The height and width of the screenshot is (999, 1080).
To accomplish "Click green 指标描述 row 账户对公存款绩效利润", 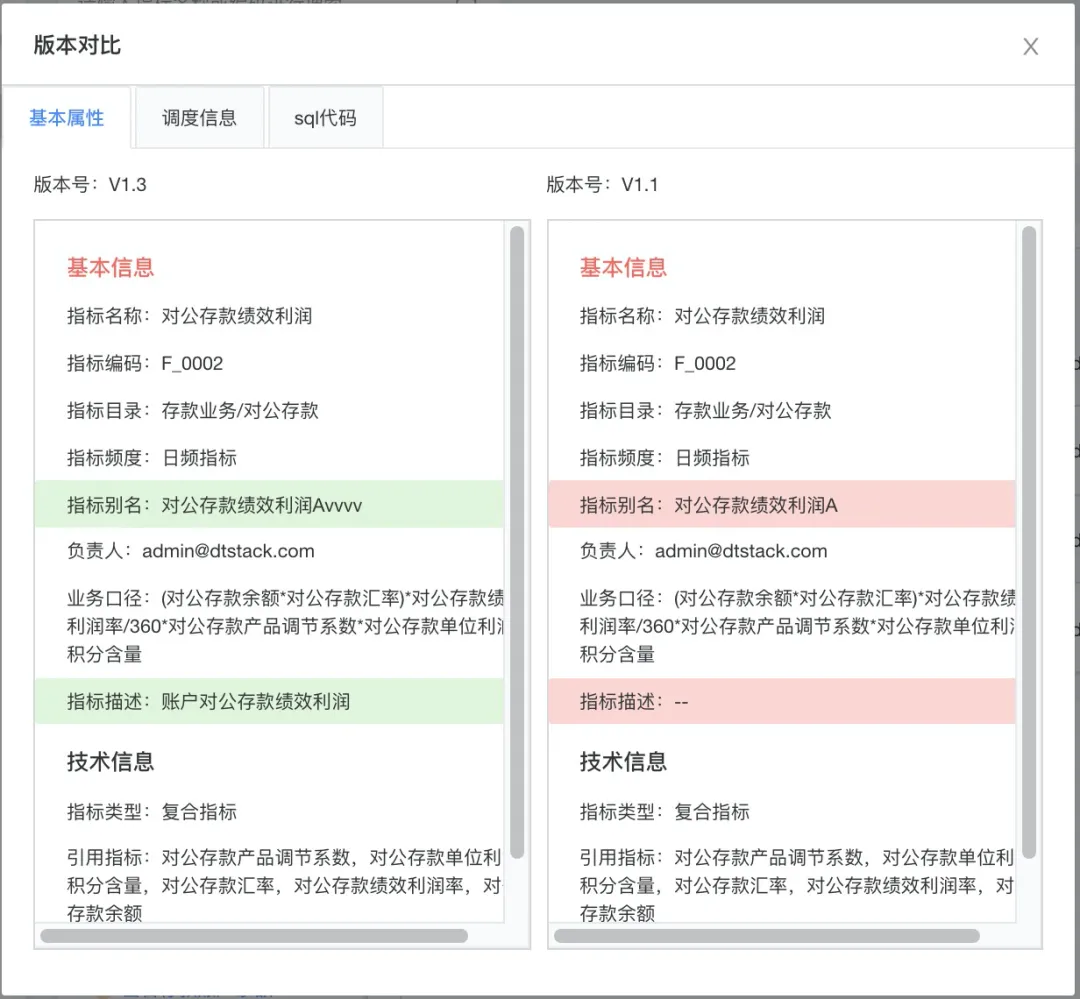I will (x=268, y=701).
